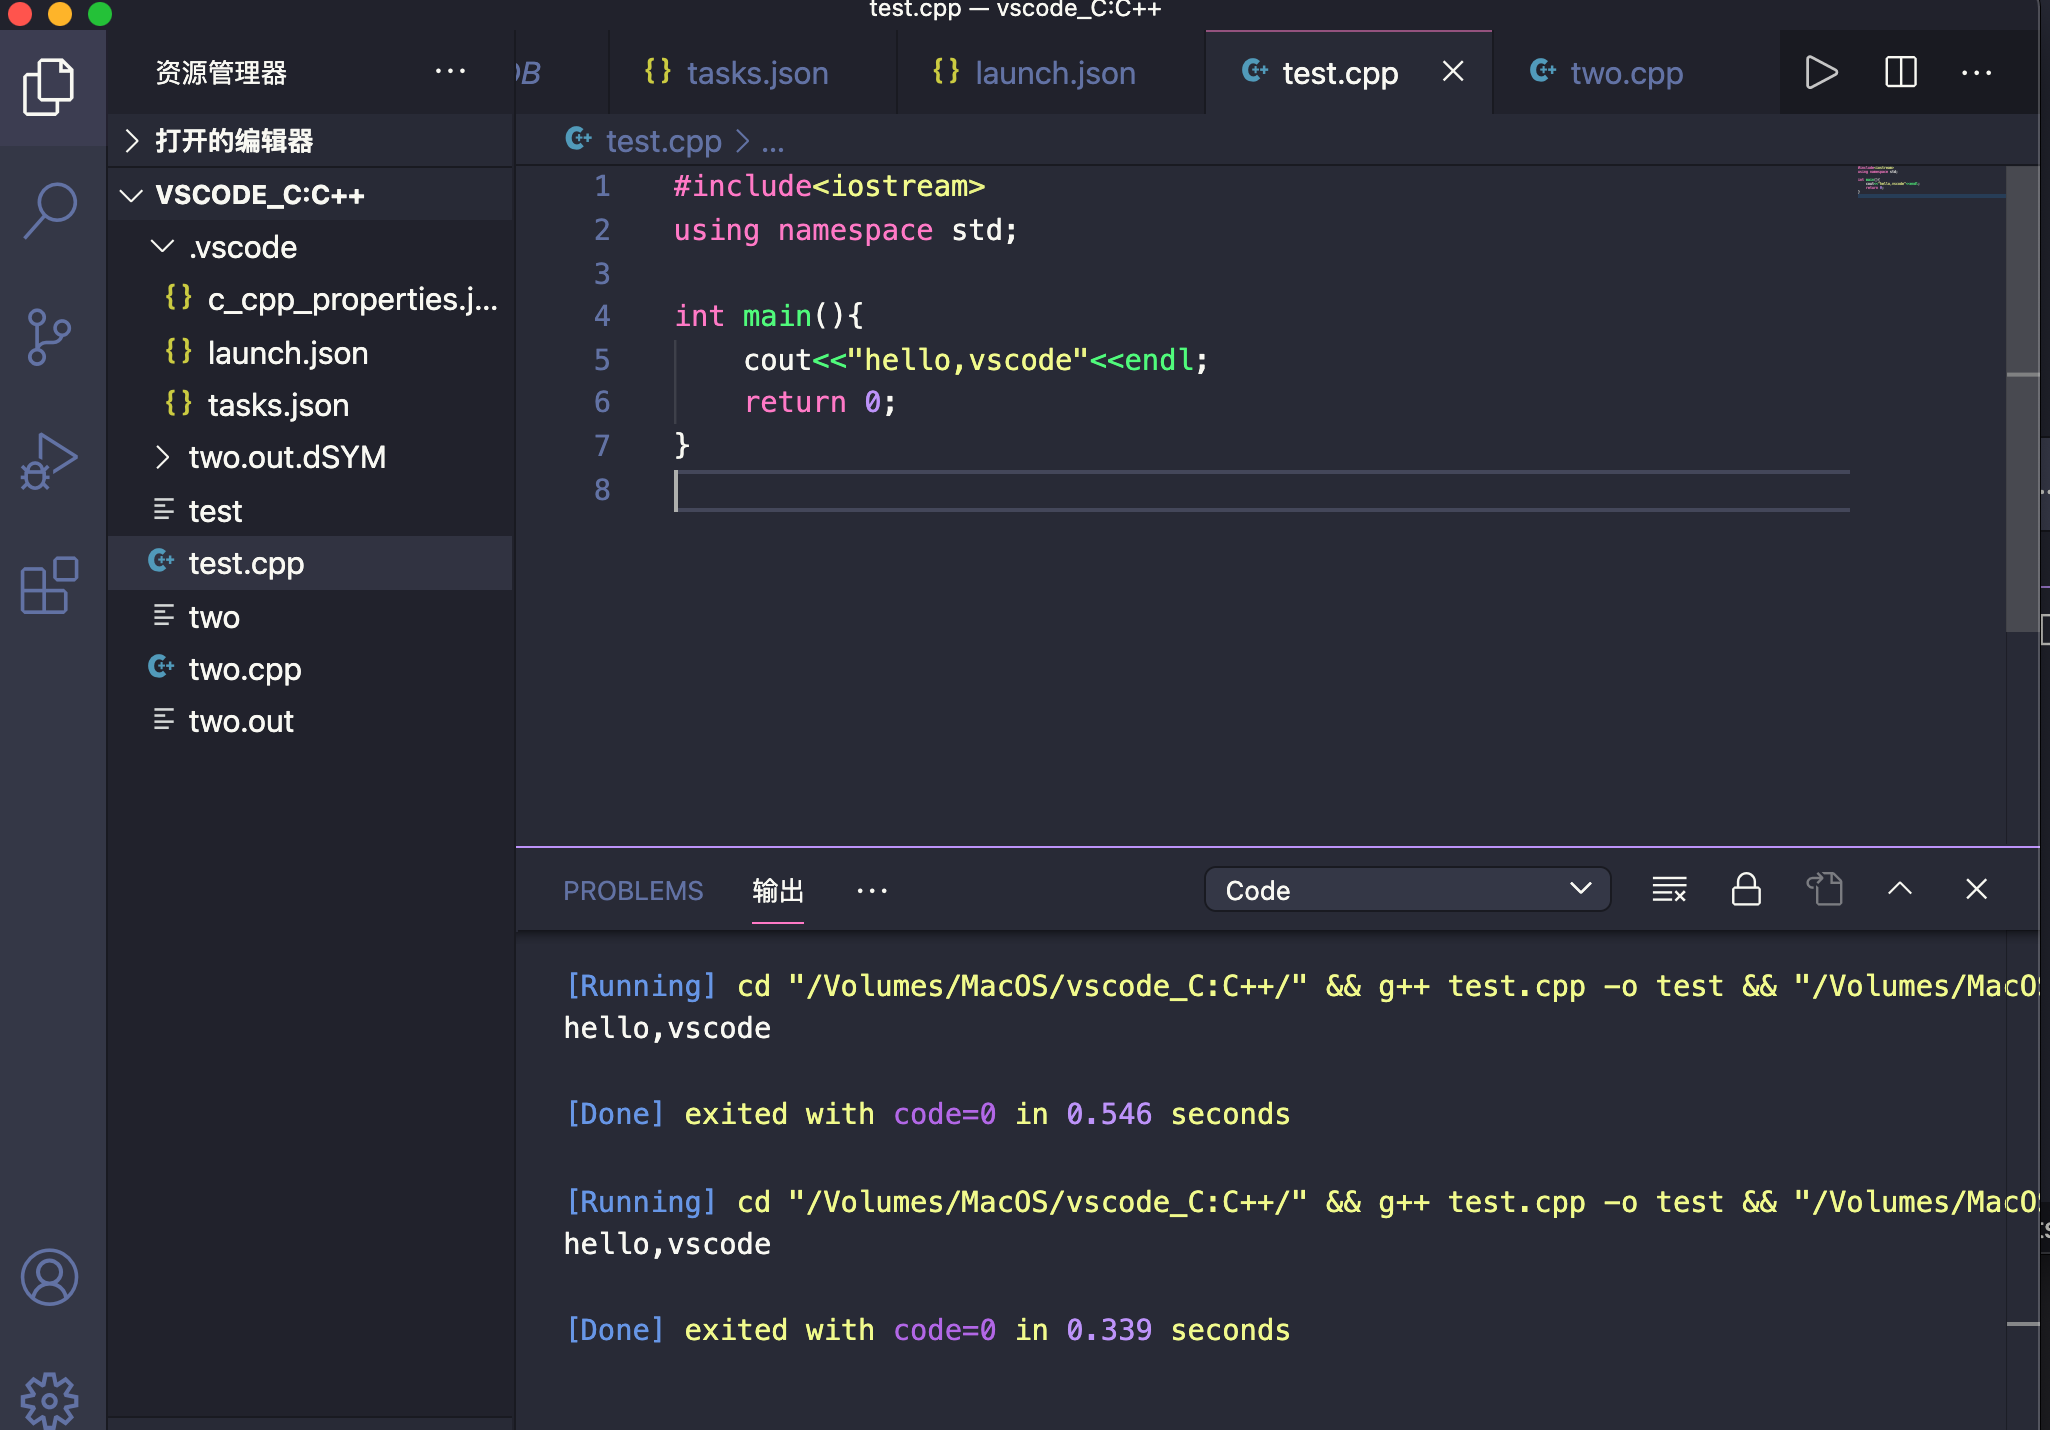
Task: Open output in an editor window
Action: click(x=1823, y=889)
